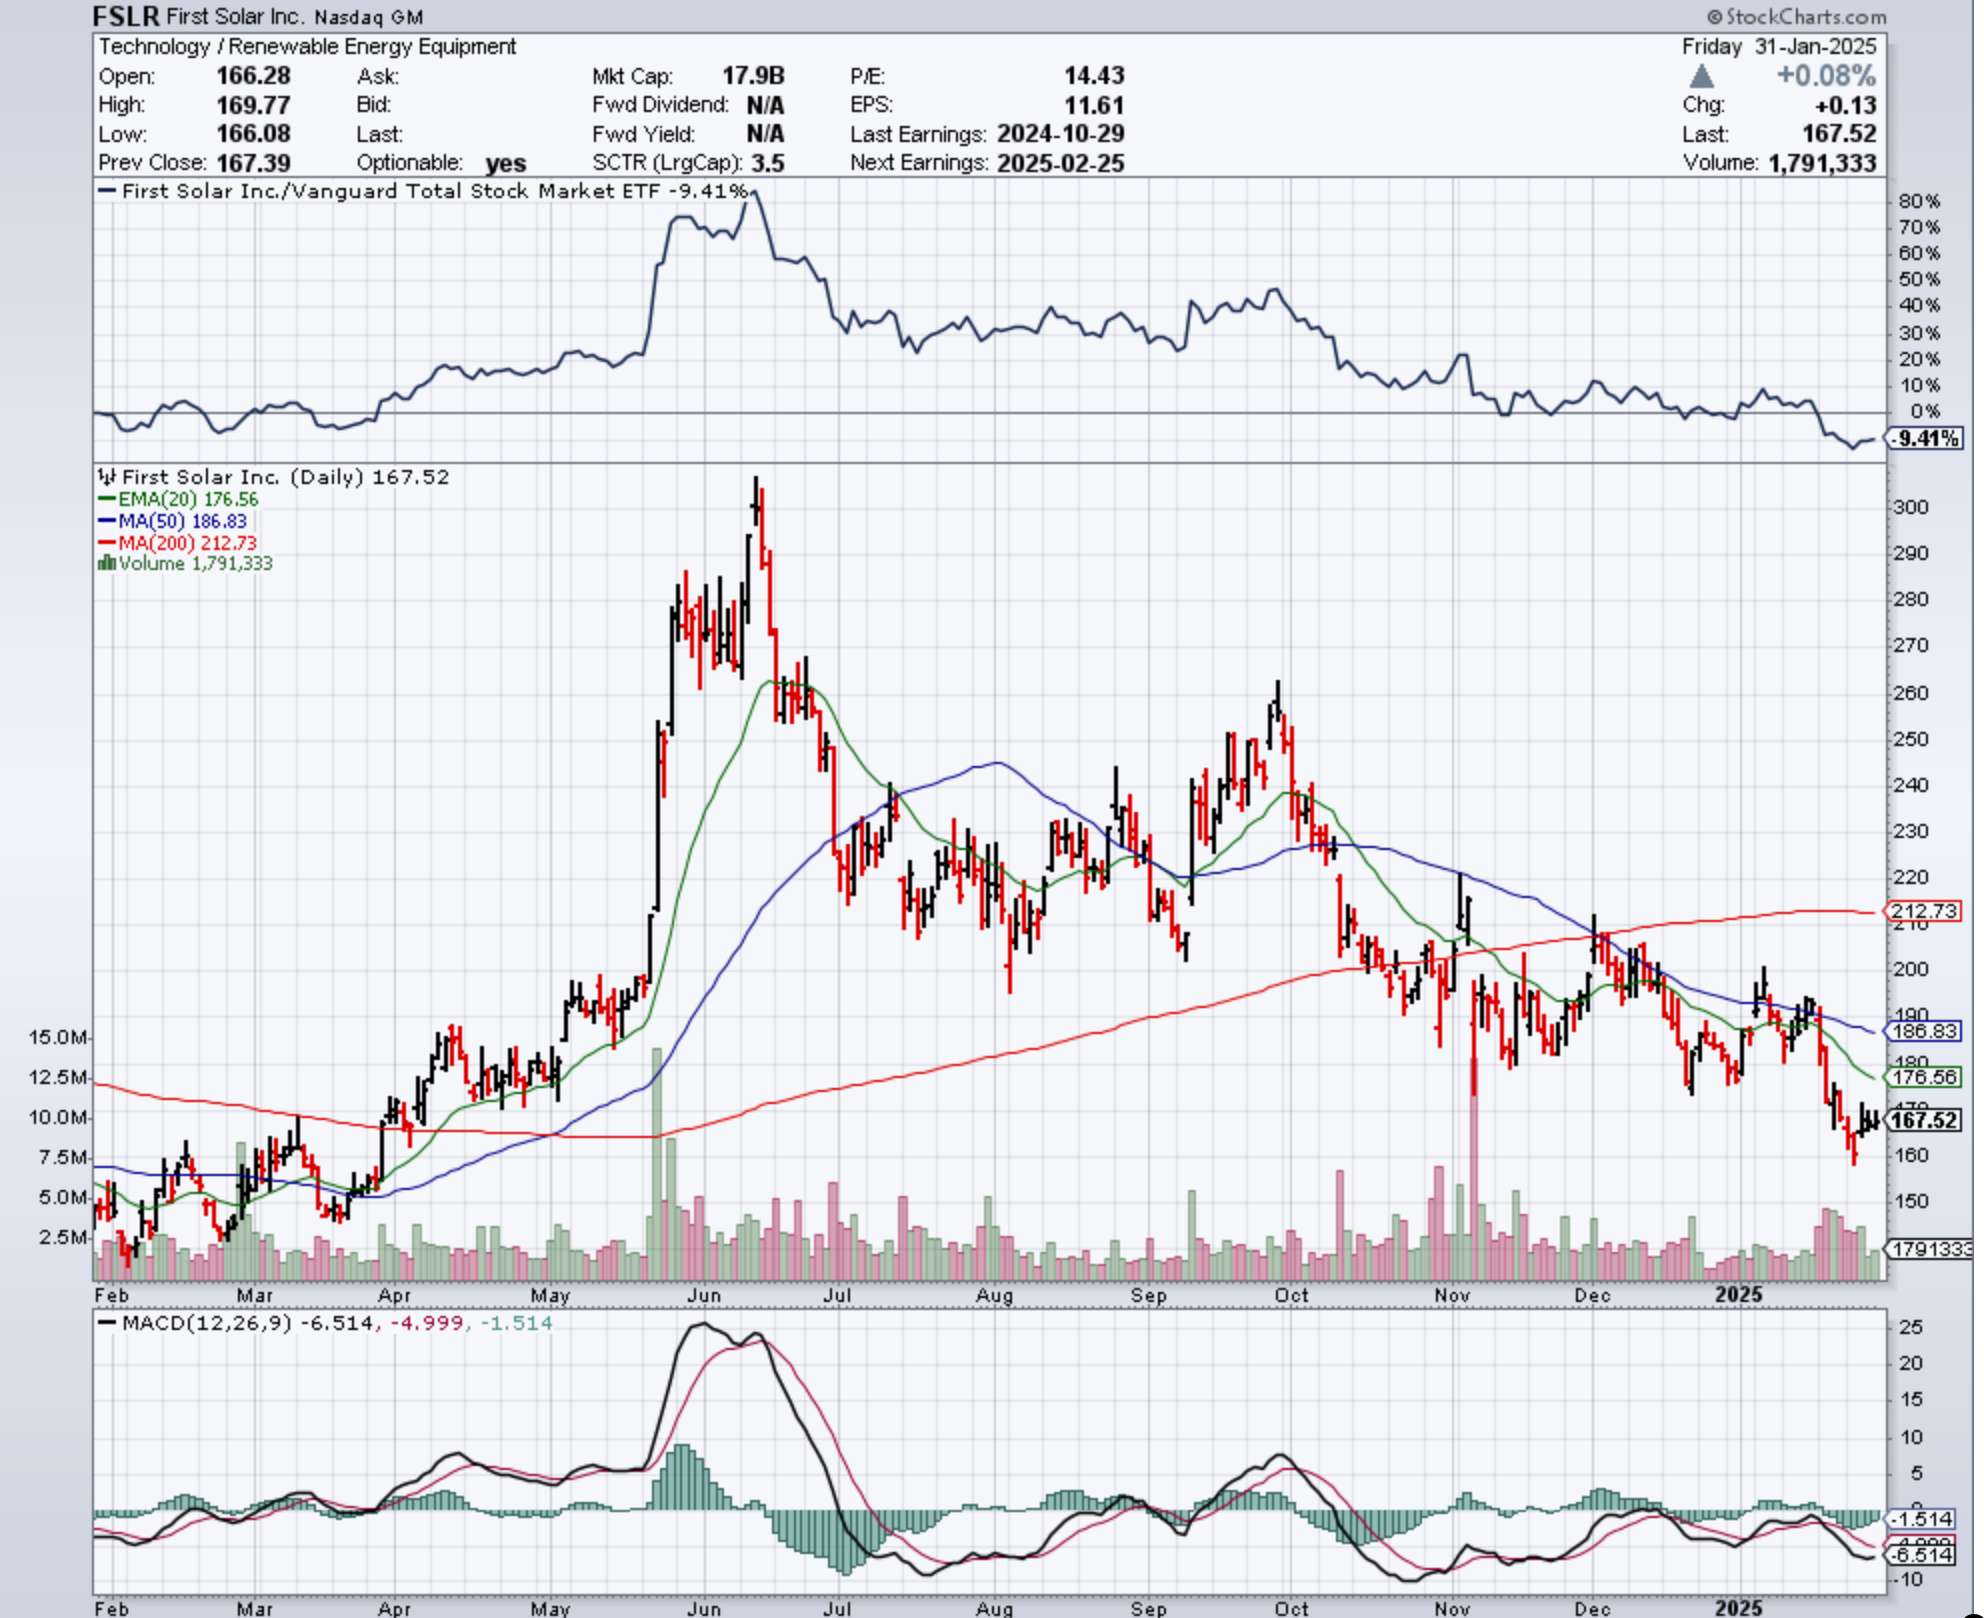Click the up-triangle price change icon
1984x1618 pixels.
[1701, 76]
